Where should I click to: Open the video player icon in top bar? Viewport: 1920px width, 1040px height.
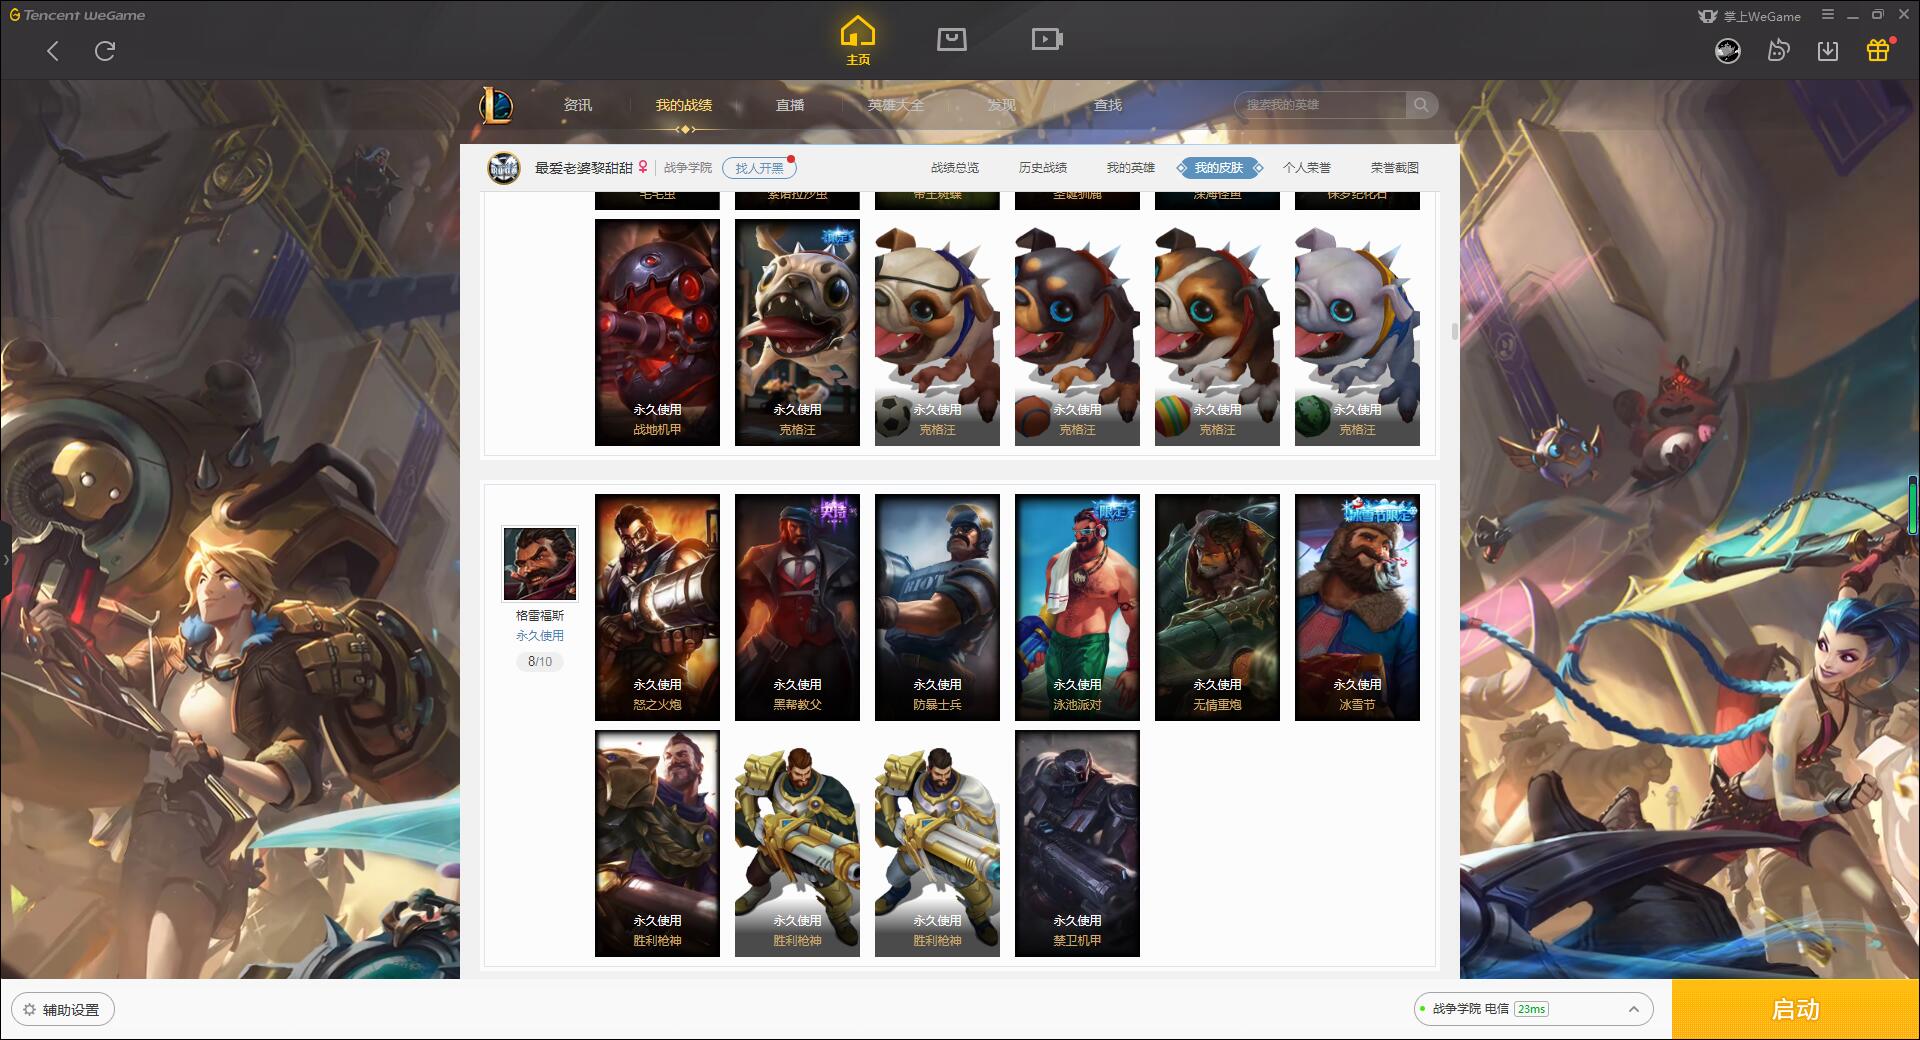(1047, 40)
